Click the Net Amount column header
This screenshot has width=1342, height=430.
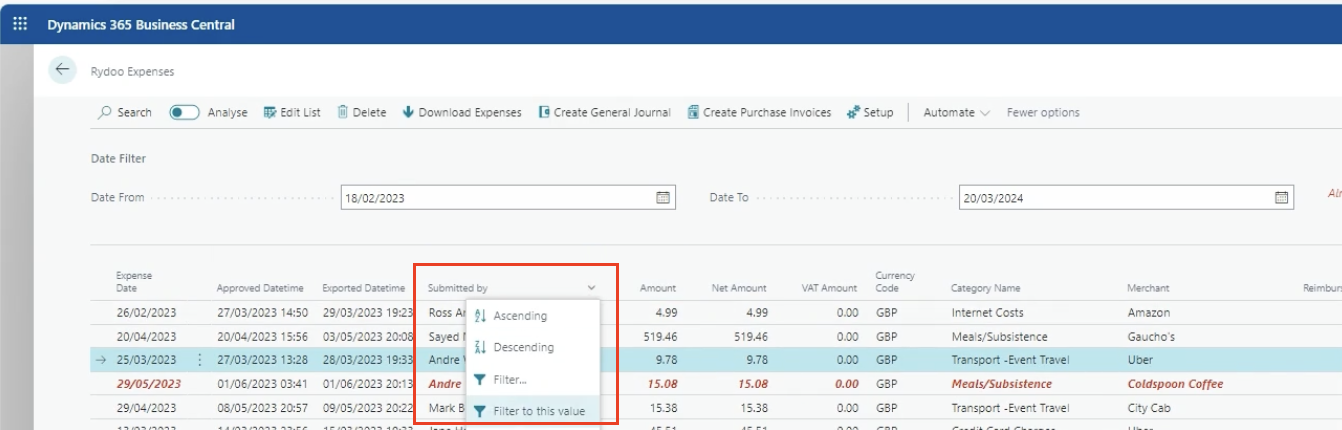click(x=739, y=288)
